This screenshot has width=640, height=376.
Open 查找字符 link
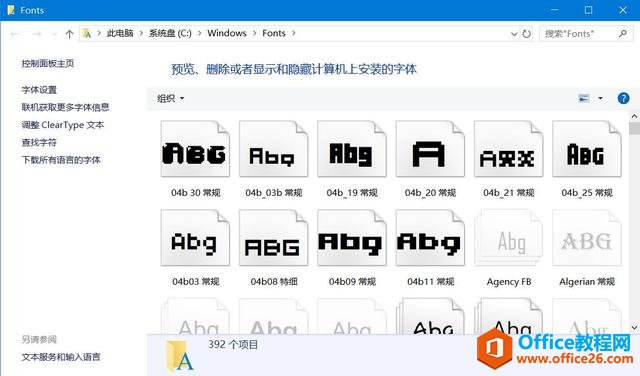pos(39,142)
